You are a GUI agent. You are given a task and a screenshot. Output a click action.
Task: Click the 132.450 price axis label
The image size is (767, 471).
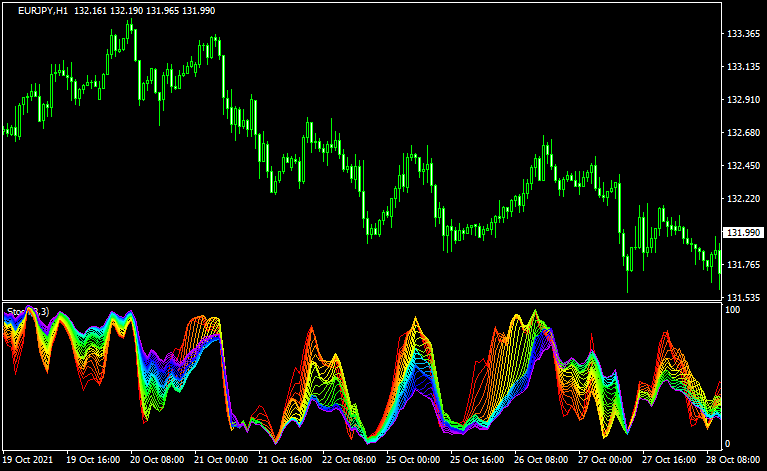click(742, 166)
